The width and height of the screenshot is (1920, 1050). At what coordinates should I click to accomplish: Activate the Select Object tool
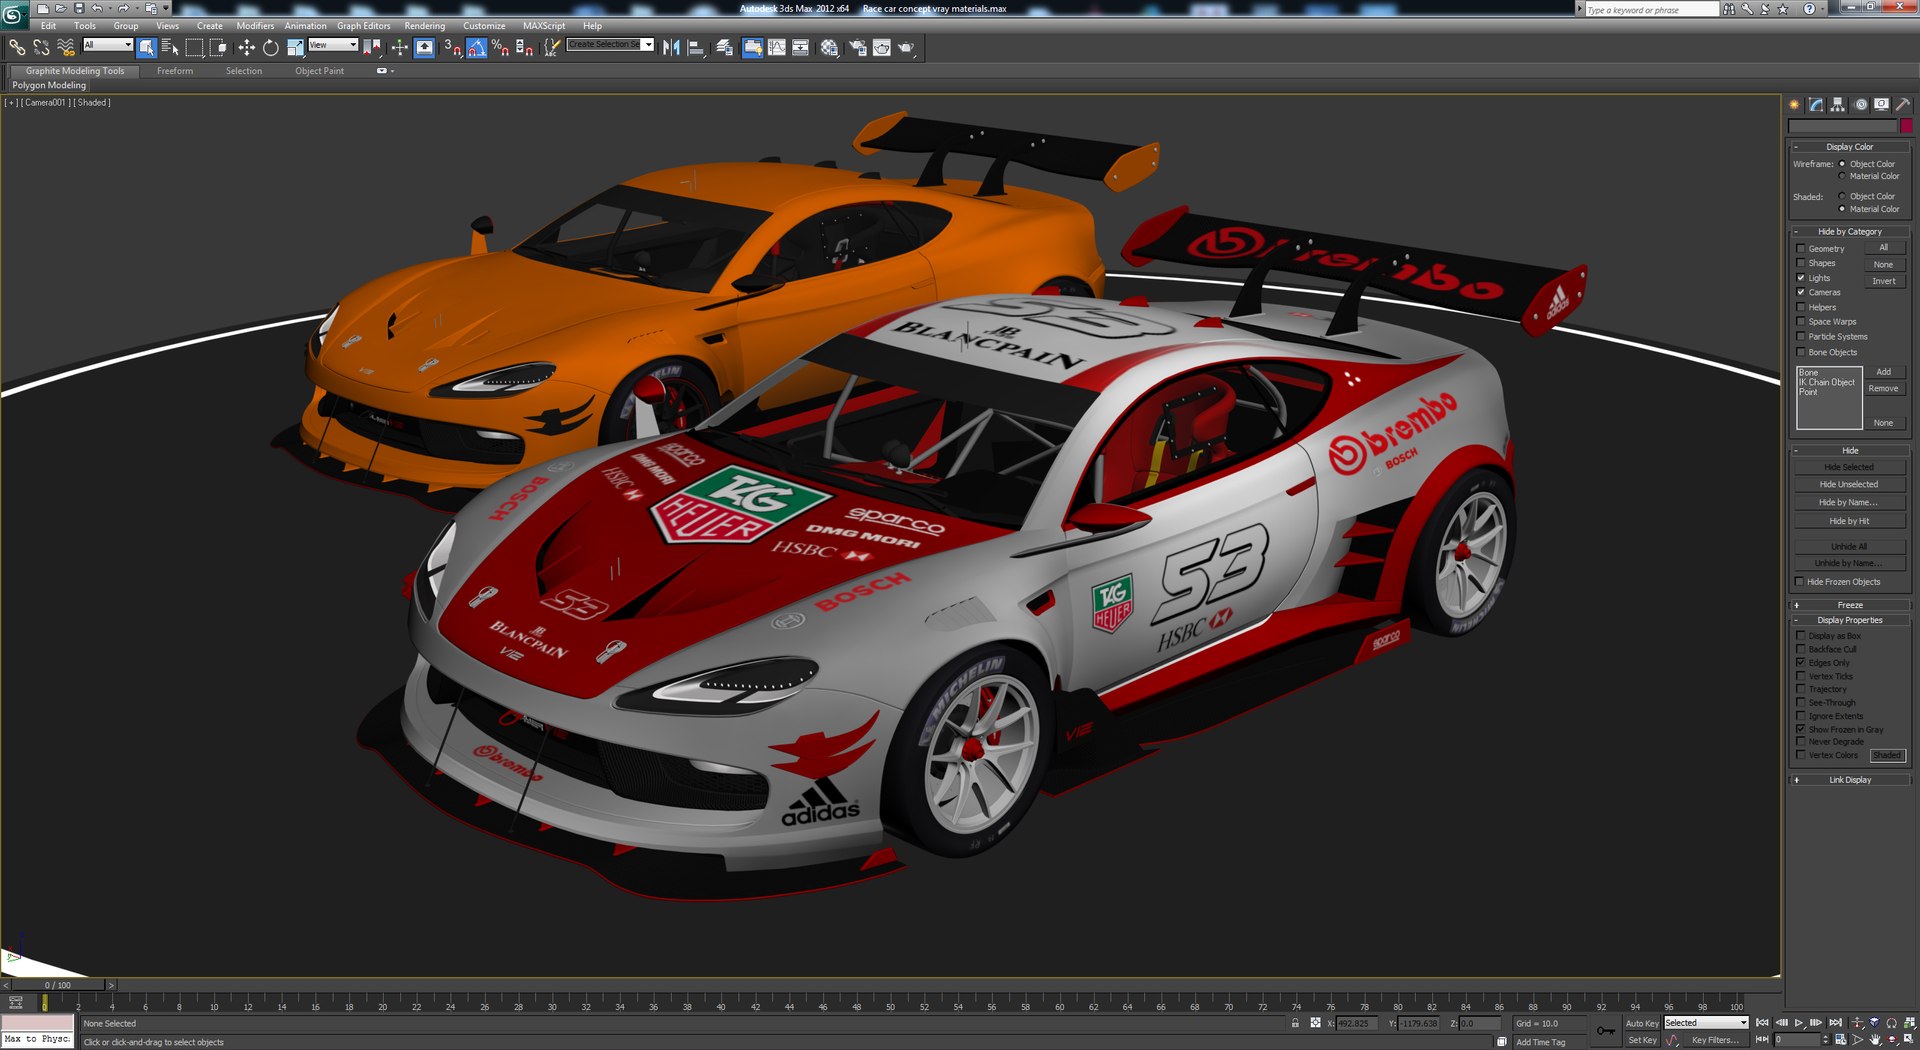point(147,47)
